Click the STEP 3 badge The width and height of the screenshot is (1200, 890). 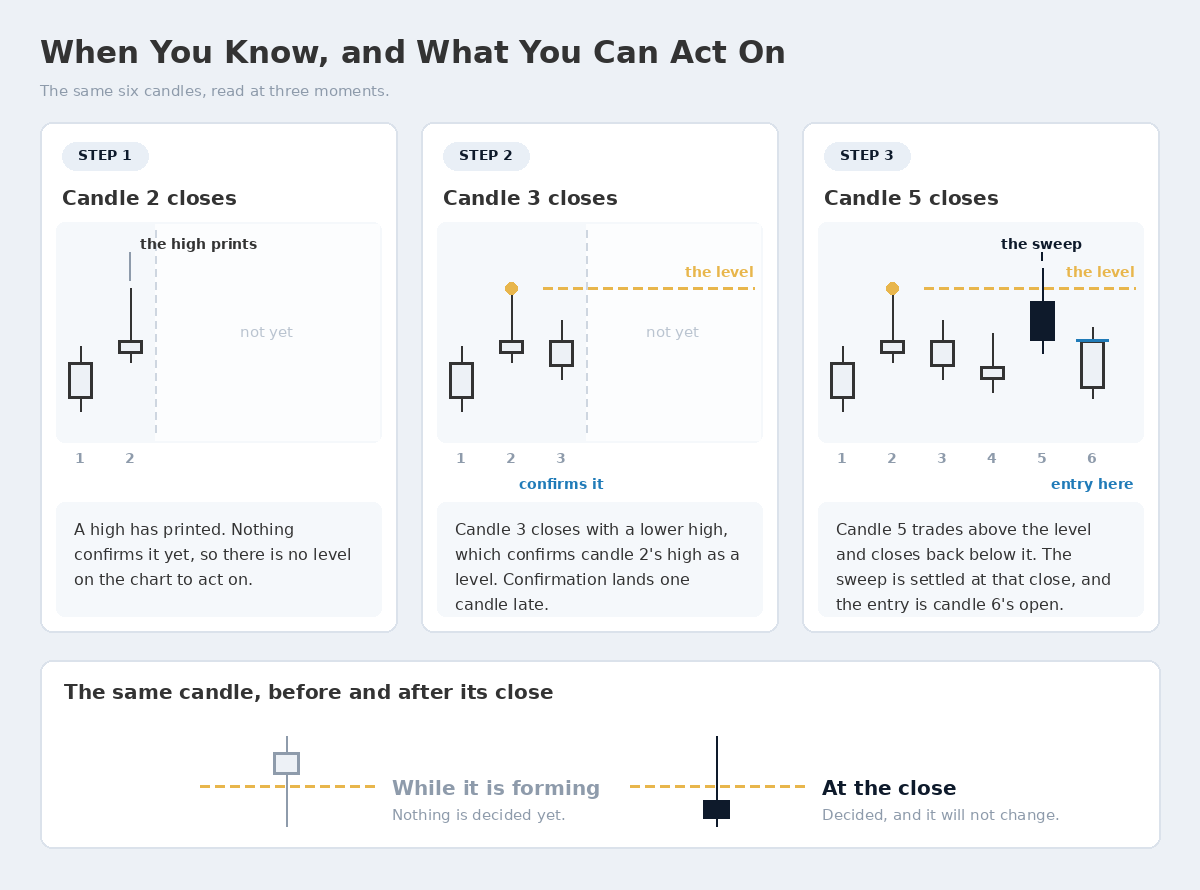click(867, 156)
